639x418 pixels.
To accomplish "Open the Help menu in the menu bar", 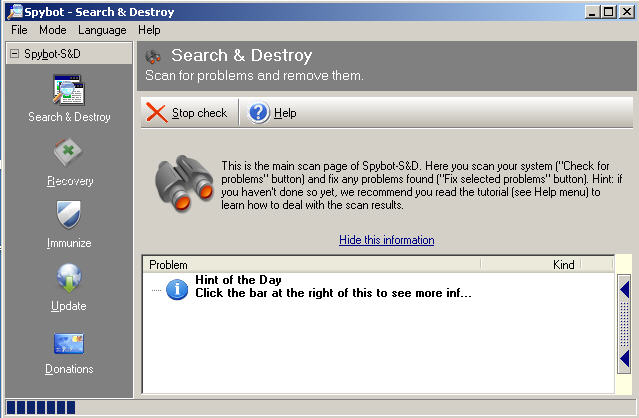I will point(149,30).
